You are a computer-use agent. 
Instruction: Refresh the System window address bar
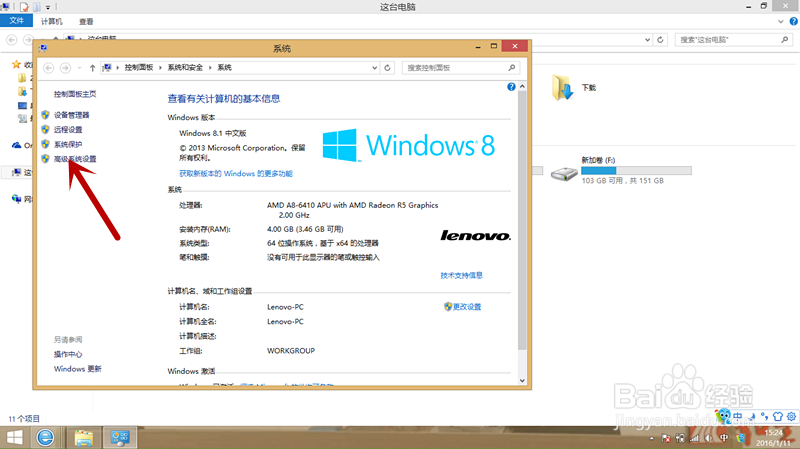[x=387, y=68]
